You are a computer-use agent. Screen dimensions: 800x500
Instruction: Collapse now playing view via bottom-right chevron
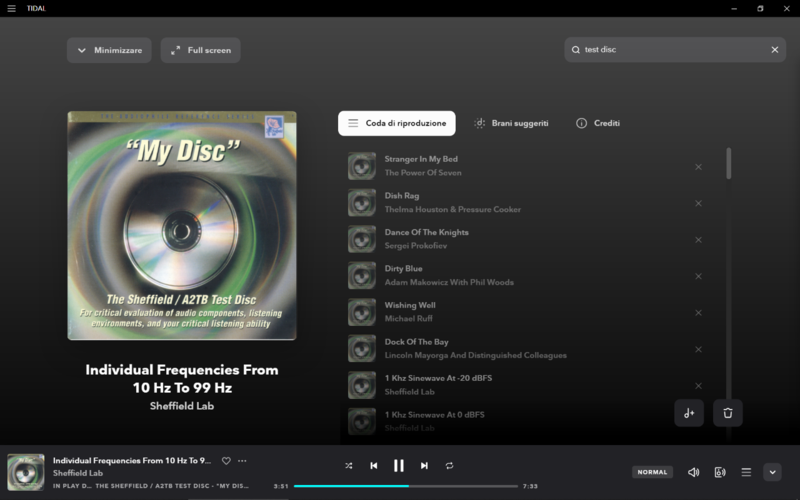(x=772, y=472)
